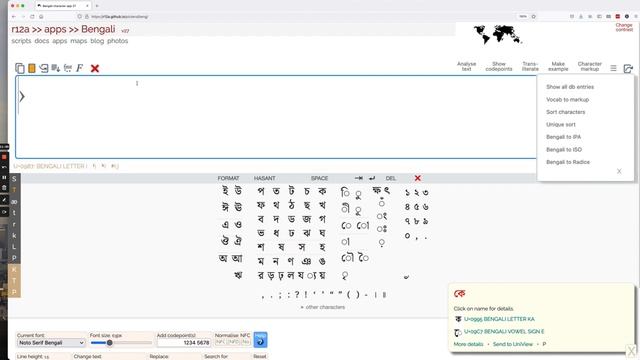This screenshot has height=360, width=640.
Task: Expand the 'other characters' section
Action: point(323,307)
